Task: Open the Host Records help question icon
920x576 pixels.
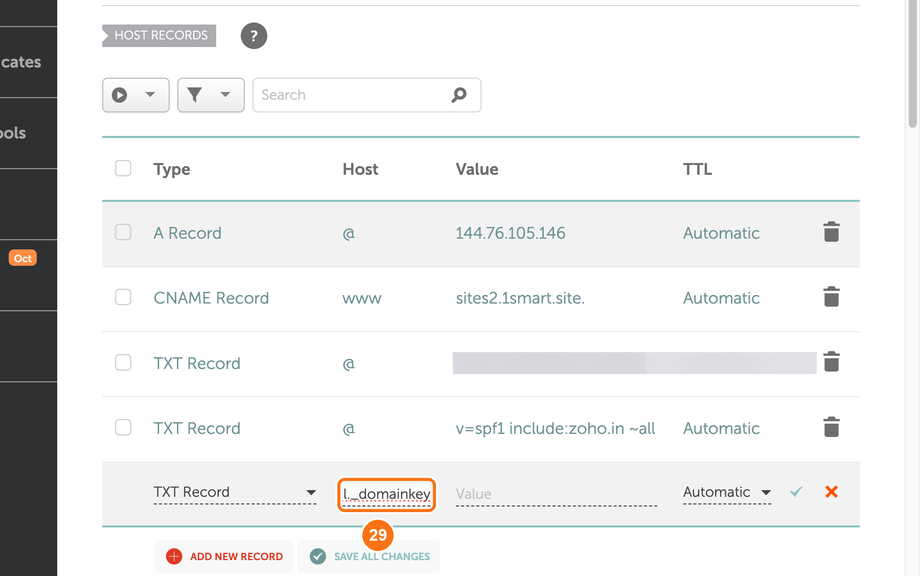Action: click(x=253, y=36)
